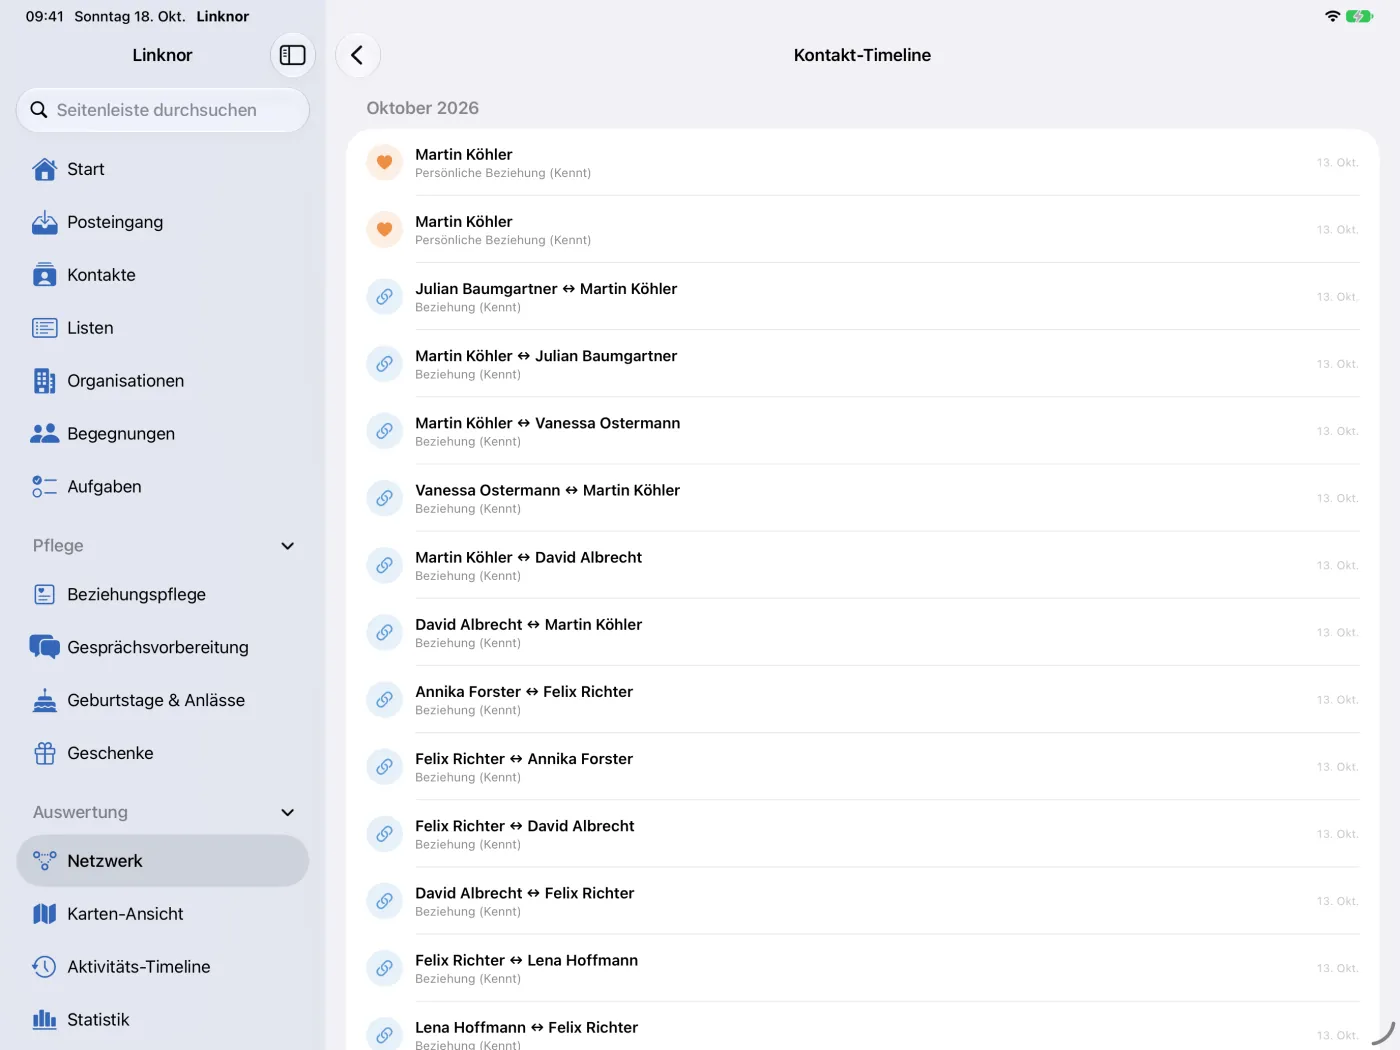The height and width of the screenshot is (1050, 1400).
Task: Open the Aufgaben task list
Action: (x=163, y=487)
